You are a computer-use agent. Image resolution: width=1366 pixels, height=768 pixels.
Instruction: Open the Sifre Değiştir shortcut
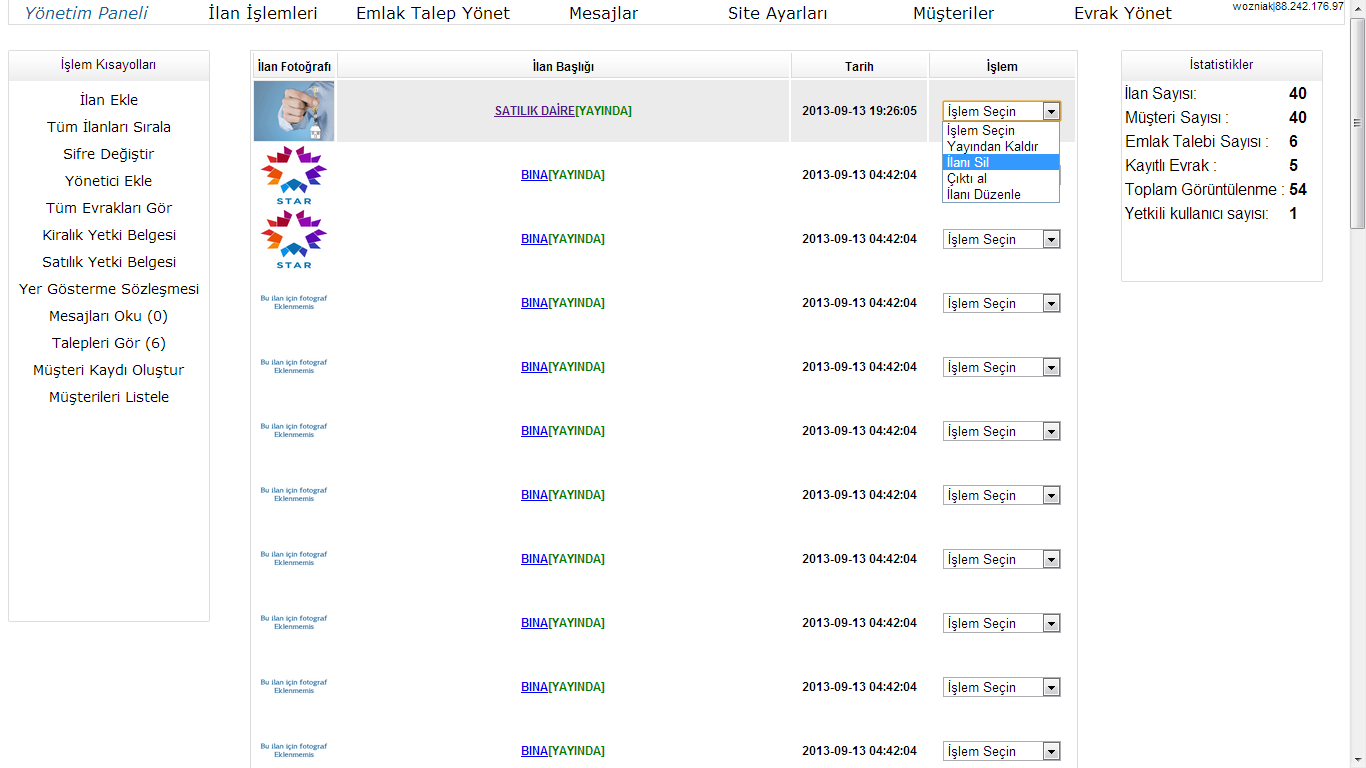(x=109, y=154)
